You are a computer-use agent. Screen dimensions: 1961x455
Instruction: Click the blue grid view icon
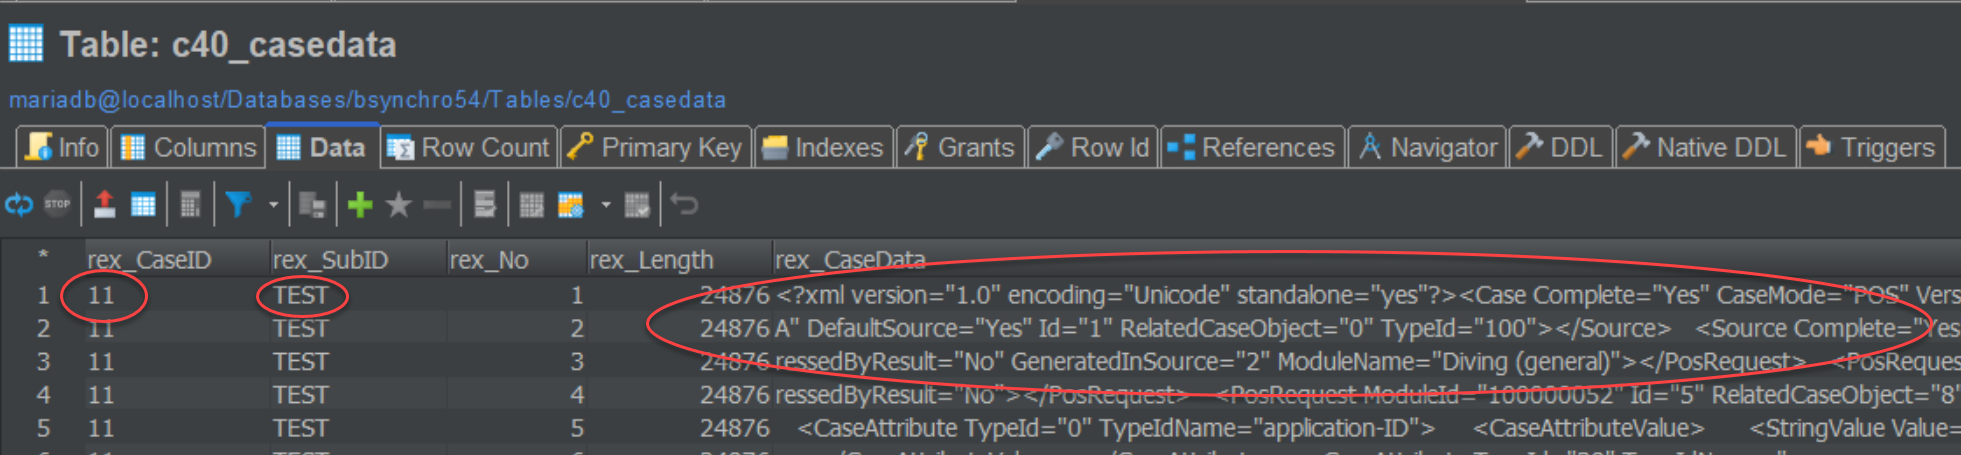pyautogui.click(x=143, y=205)
